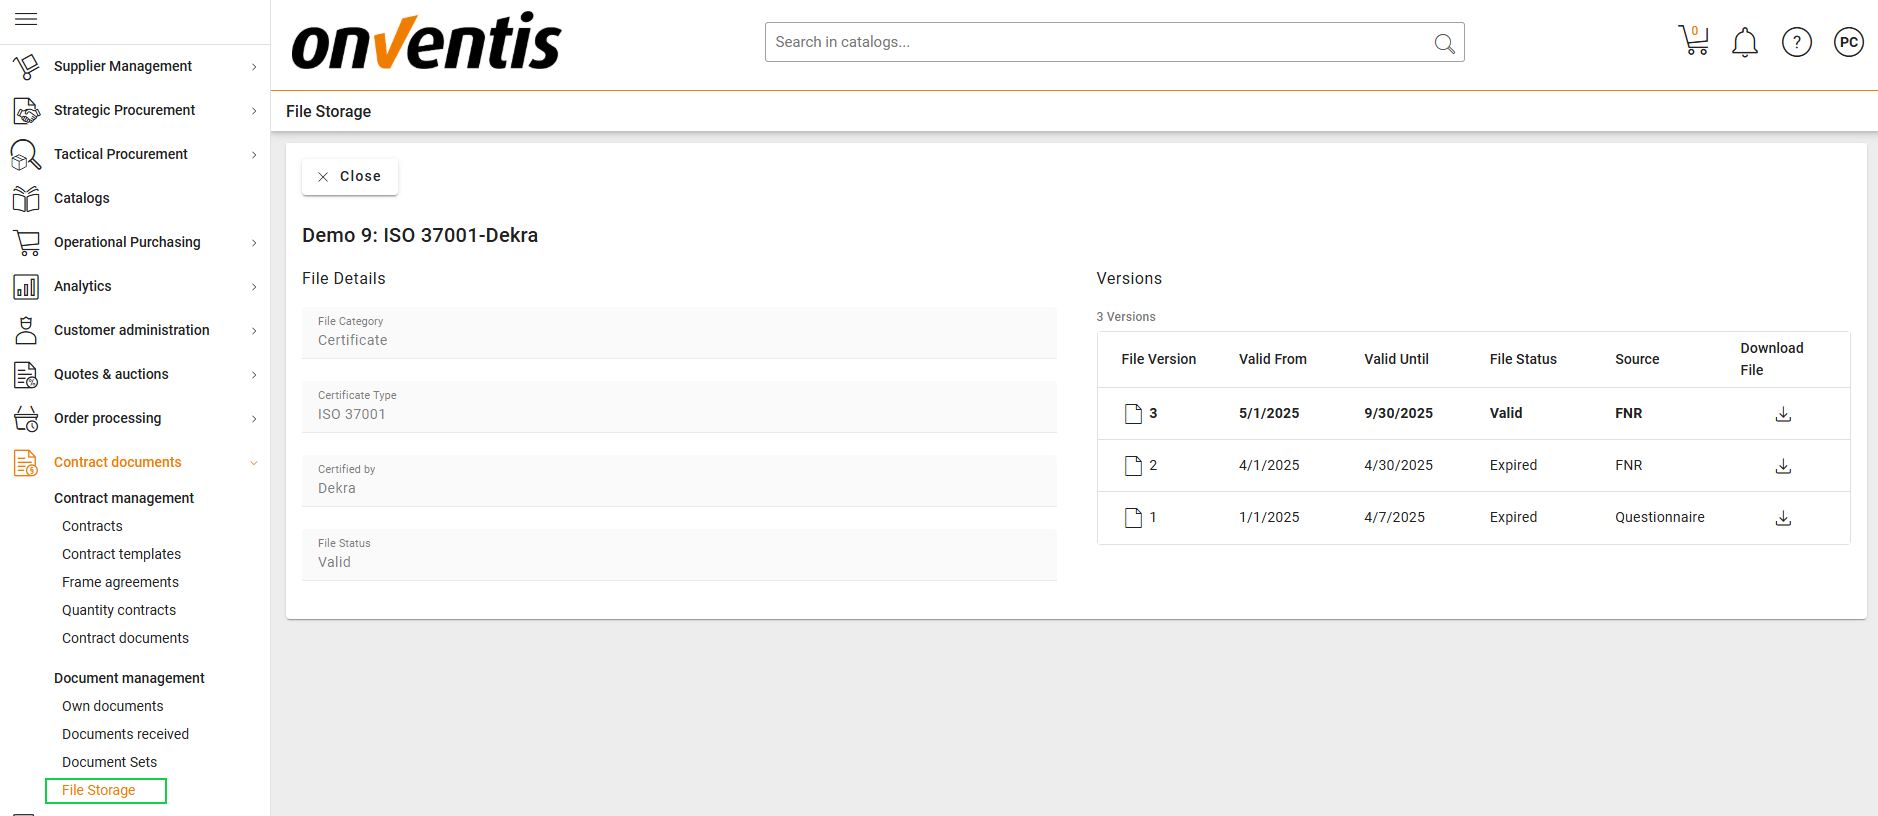
Task: Toggle the hamburger menu sidebar
Action: point(26,19)
